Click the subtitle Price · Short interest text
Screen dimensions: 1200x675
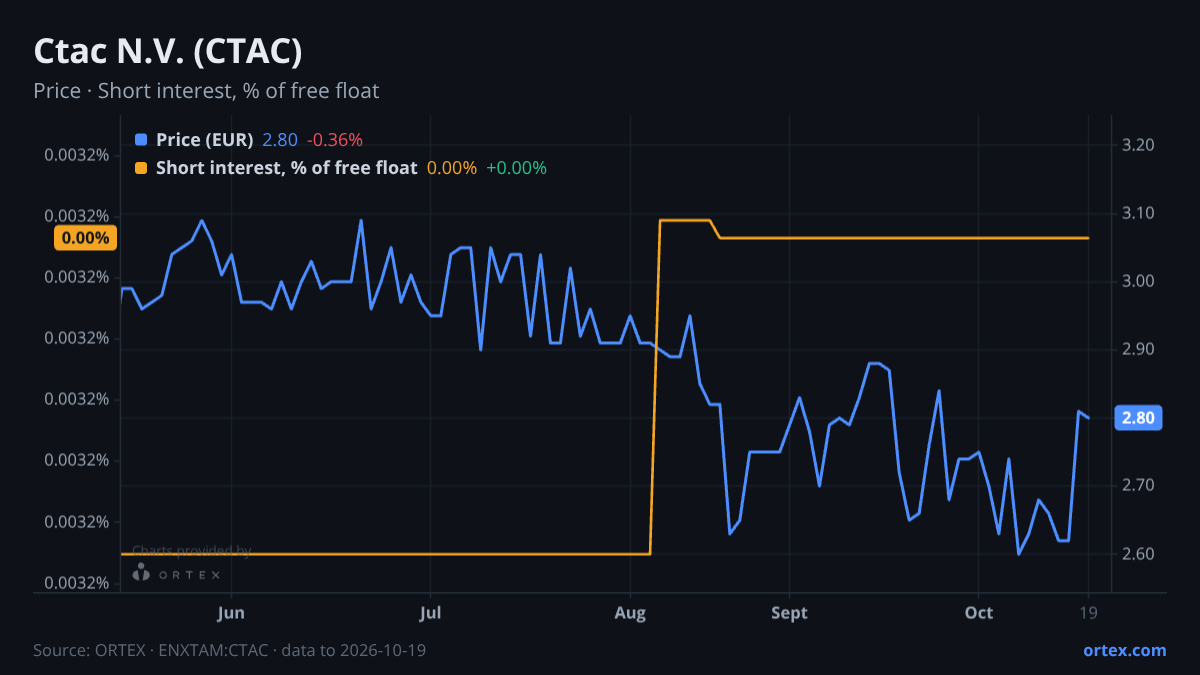click(206, 91)
